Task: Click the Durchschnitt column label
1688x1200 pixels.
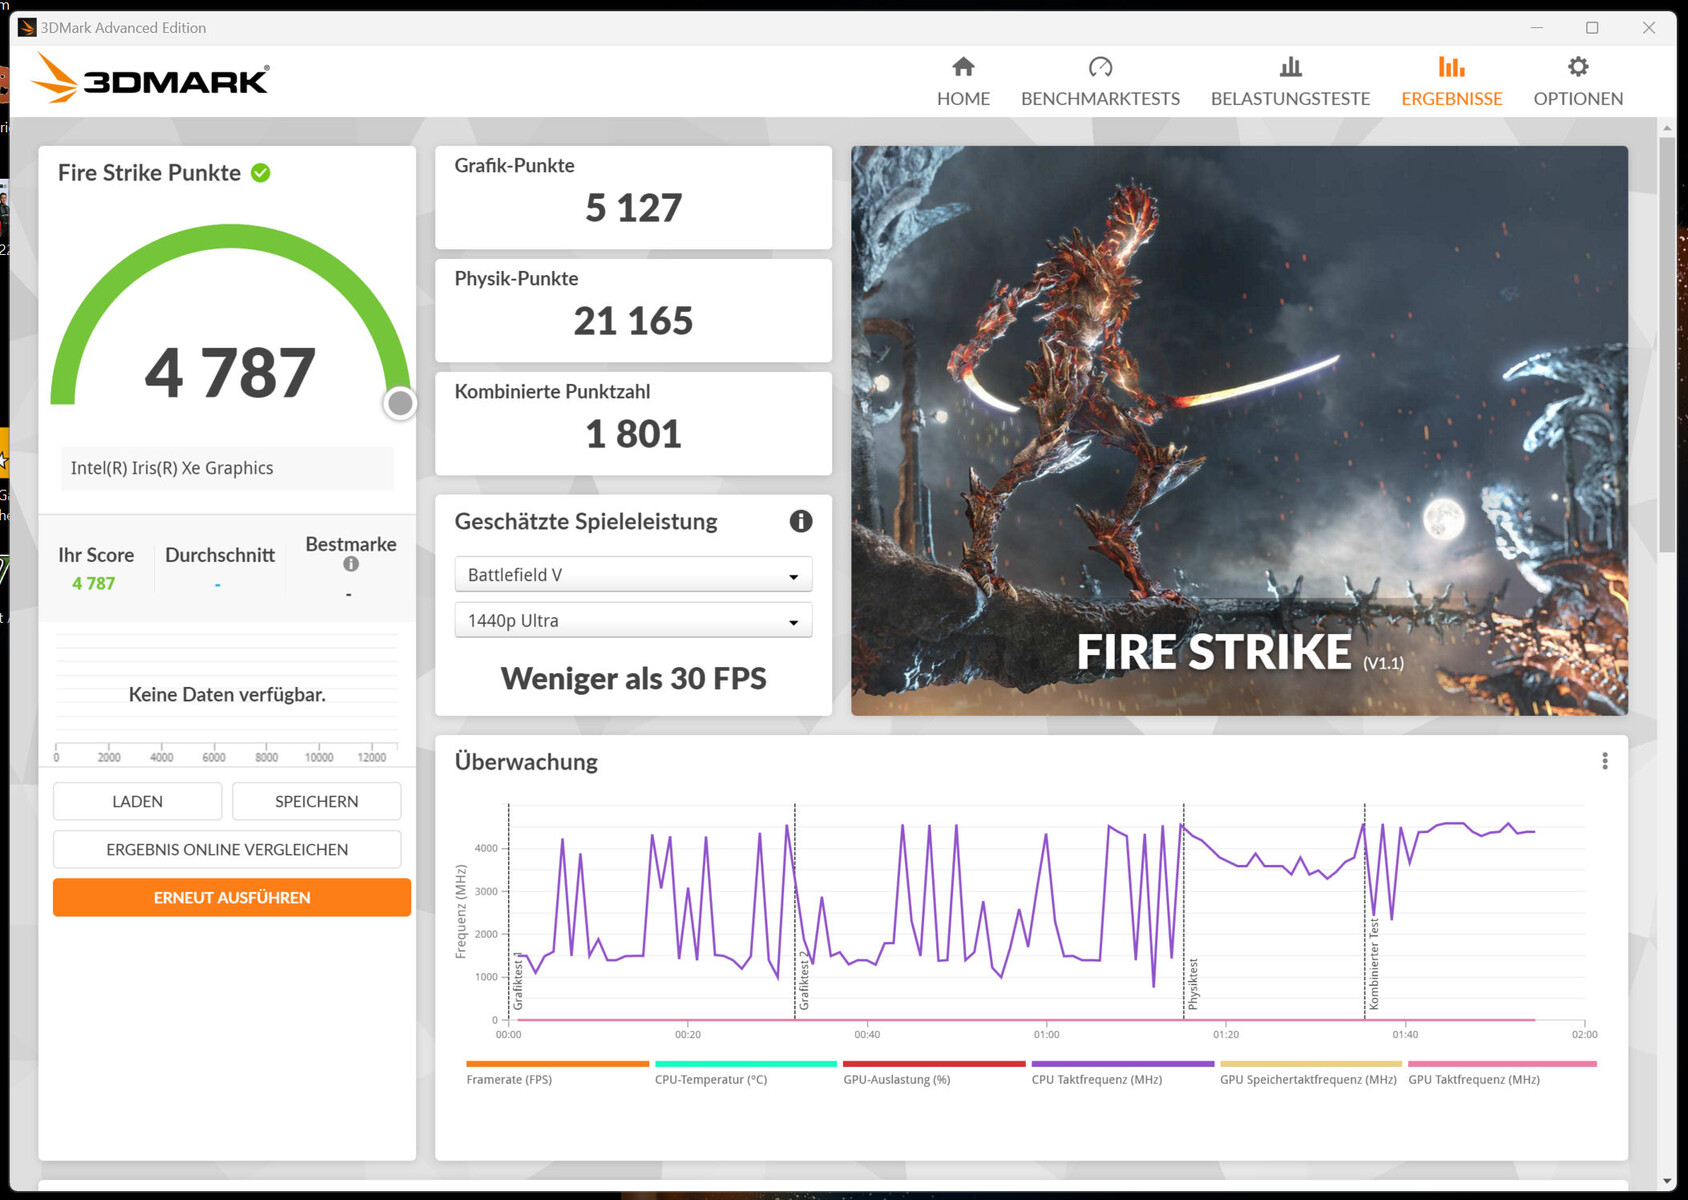Action: (220, 555)
